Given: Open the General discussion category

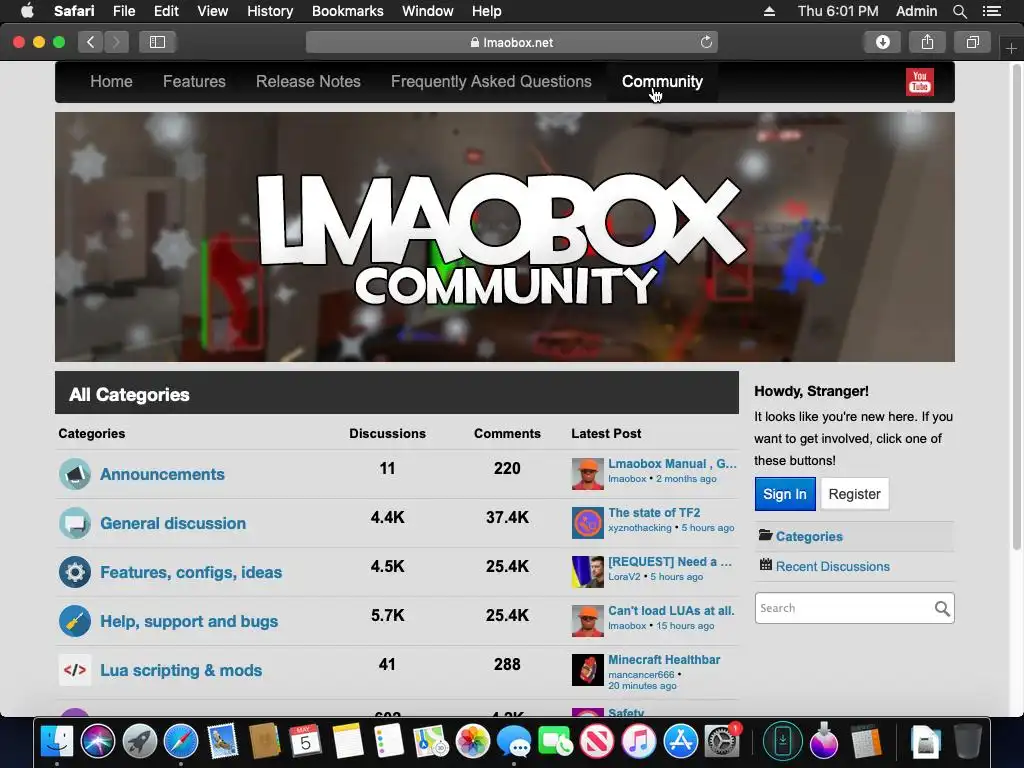Looking at the screenshot, I should click(173, 523).
